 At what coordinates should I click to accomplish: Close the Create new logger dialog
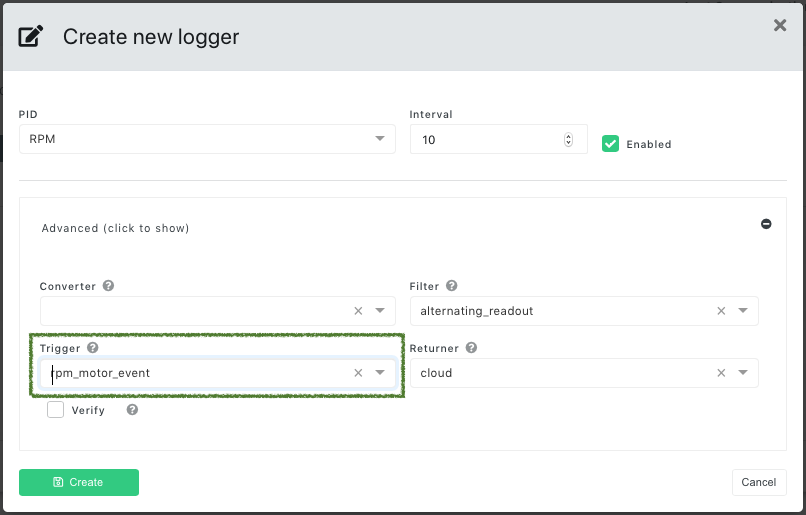pyautogui.click(x=780, y=25)
